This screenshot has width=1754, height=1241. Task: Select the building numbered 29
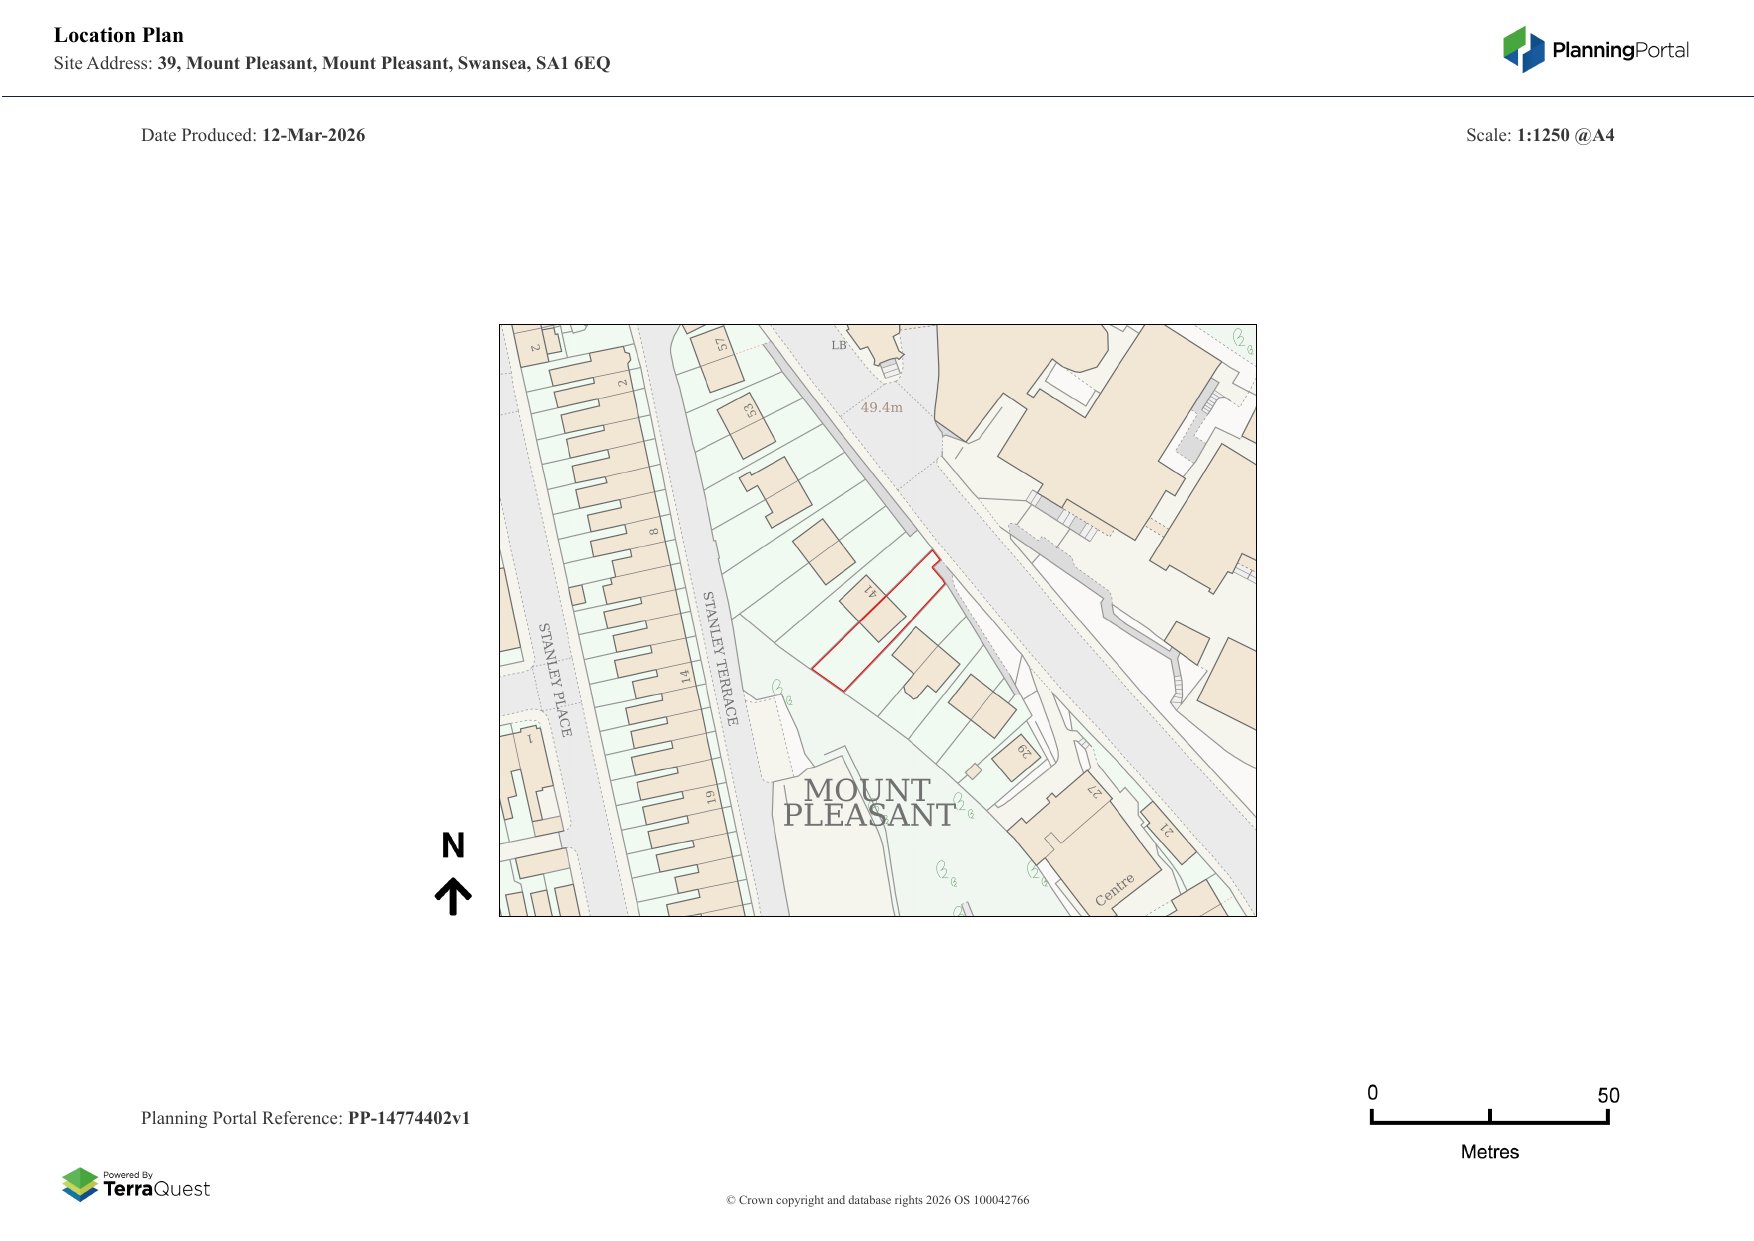(1016, 757)
